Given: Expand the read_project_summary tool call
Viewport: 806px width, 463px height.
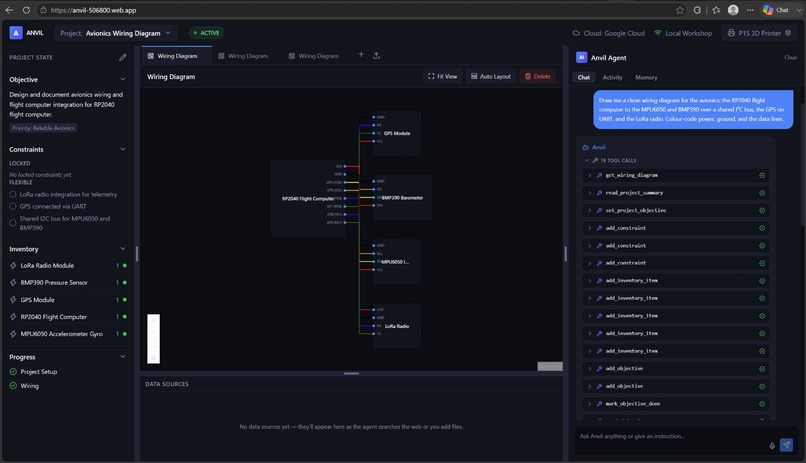Looking at the screenshot, I should point(590,193).
